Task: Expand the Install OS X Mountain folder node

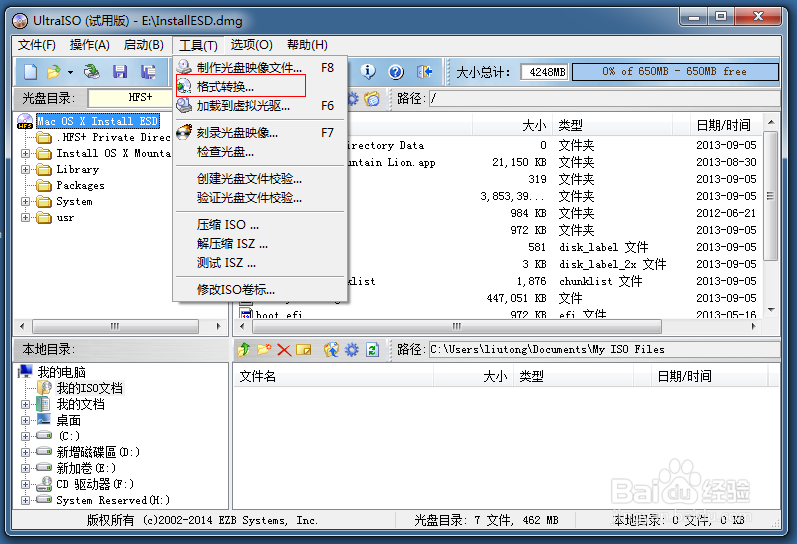Action: [x=25, y=153]
